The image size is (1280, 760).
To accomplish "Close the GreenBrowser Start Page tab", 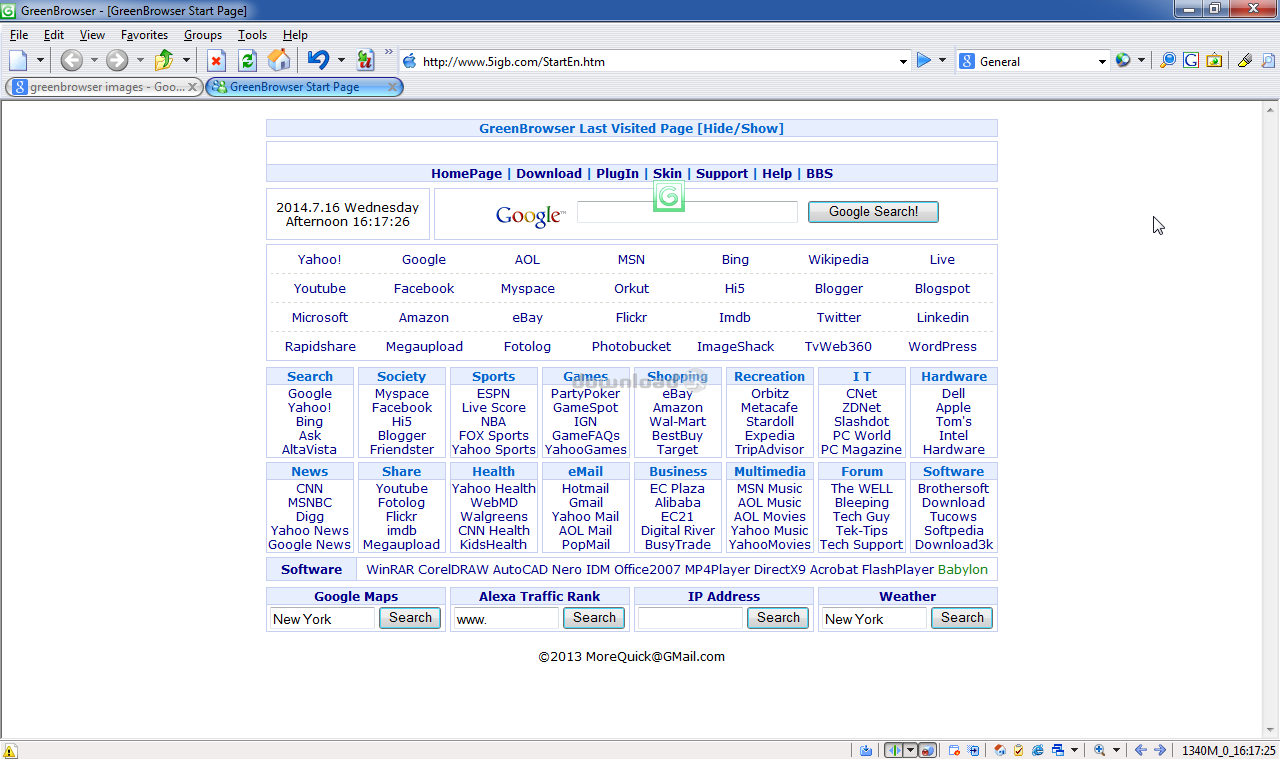I will coord(393,87).
